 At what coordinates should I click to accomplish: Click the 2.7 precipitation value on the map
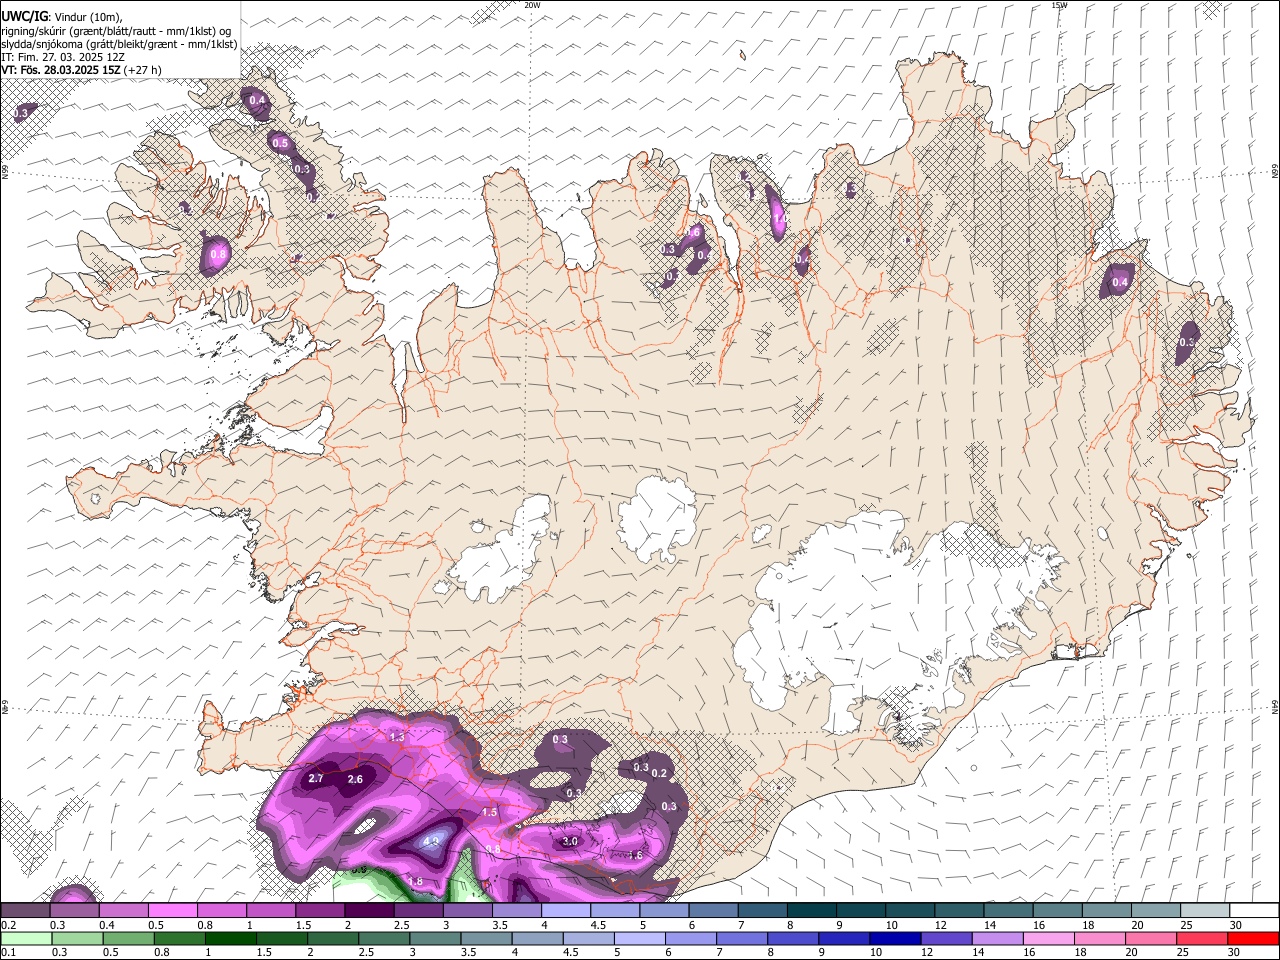[x=316, y=778]
